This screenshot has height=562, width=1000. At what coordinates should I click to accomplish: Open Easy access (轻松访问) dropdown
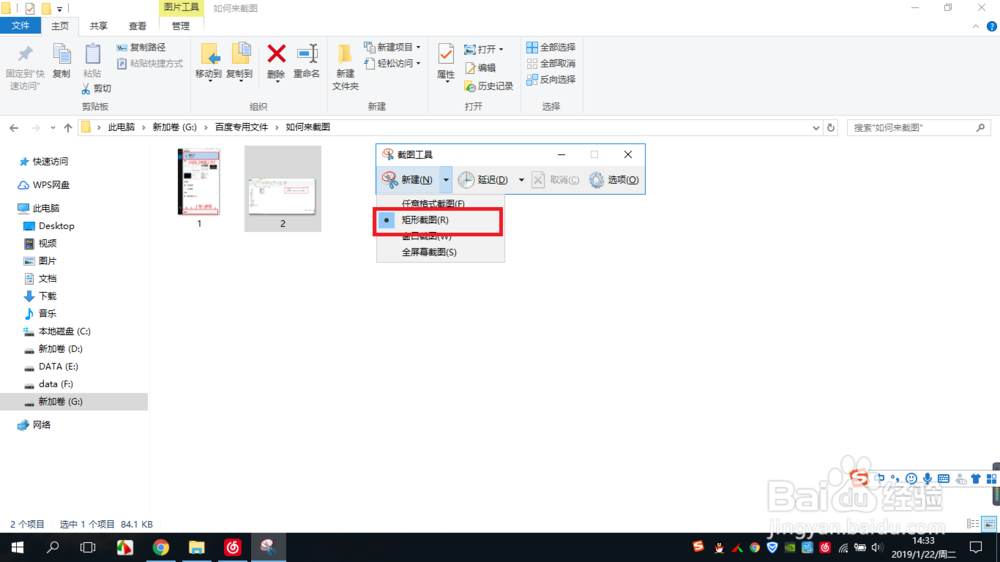[392, 63]
